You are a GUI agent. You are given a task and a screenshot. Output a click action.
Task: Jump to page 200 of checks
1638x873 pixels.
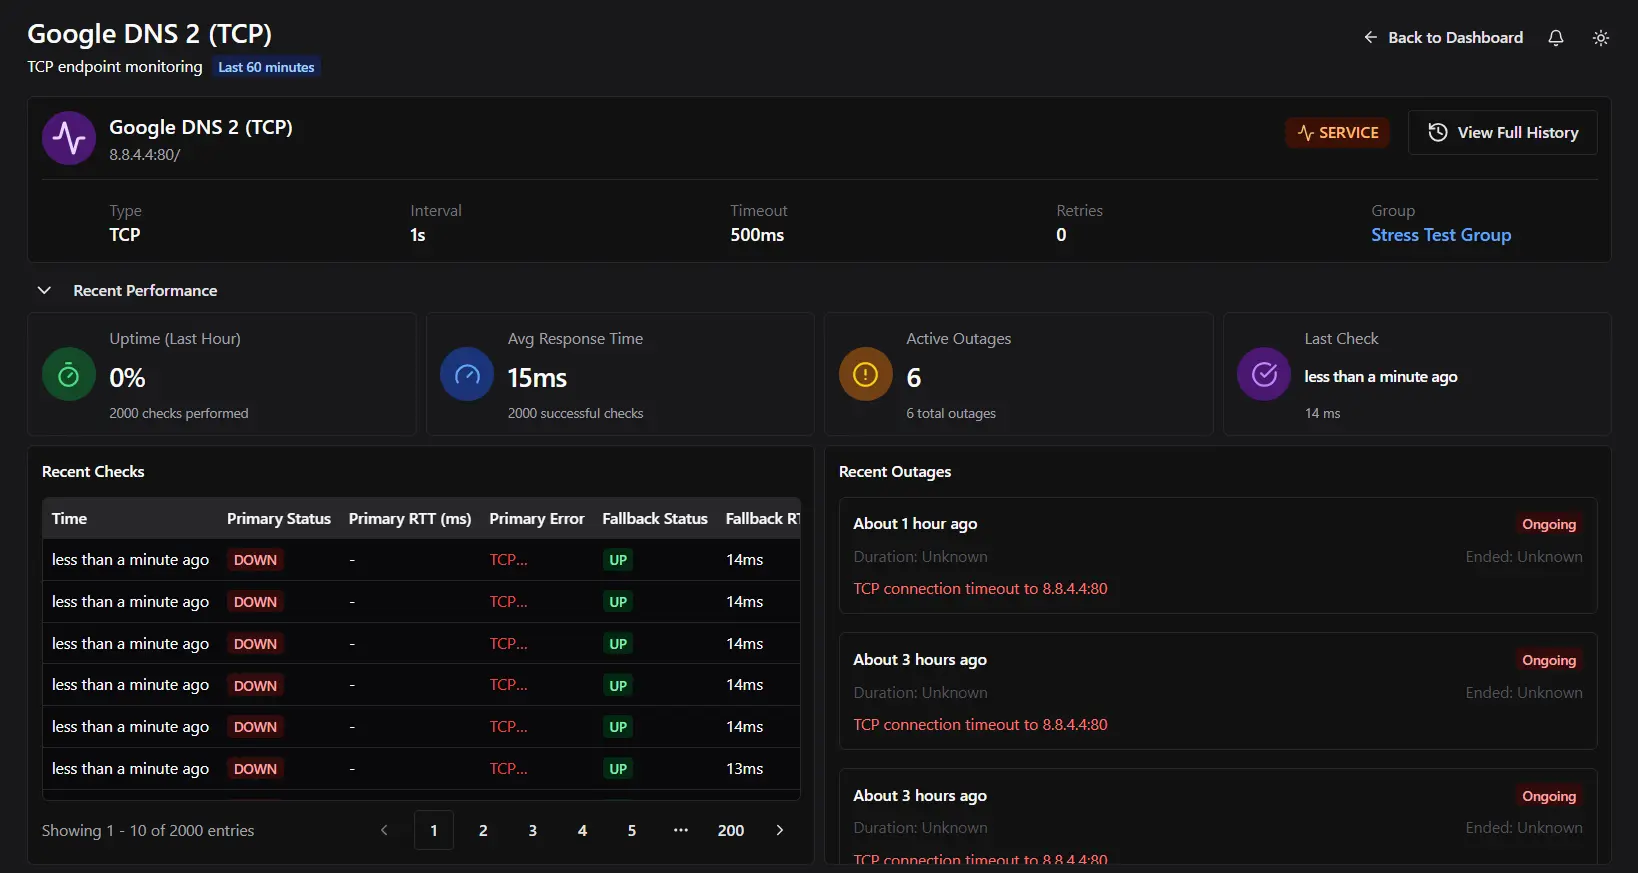coord(730,830)
